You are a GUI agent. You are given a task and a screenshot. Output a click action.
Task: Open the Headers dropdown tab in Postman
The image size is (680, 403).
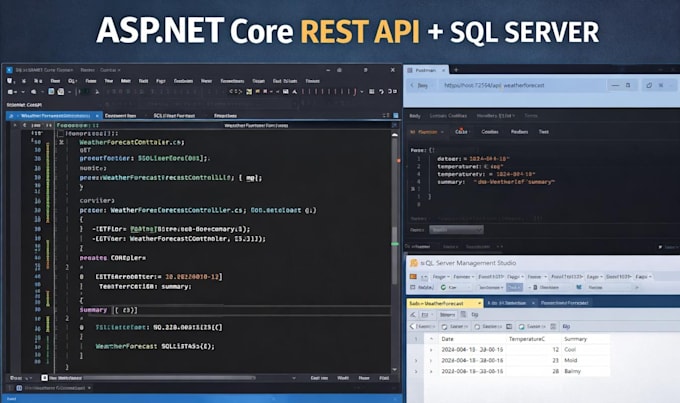click(x=496, y=116)
